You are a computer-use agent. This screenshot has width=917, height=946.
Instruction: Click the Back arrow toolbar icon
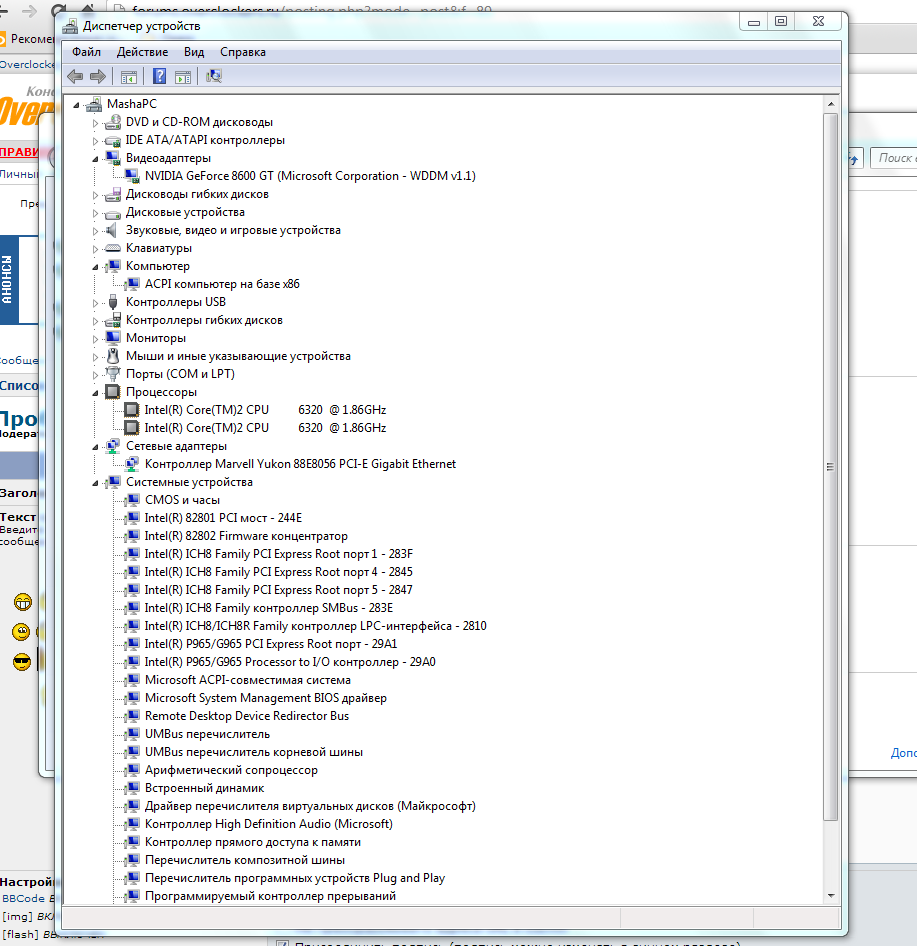coord(75,77)
